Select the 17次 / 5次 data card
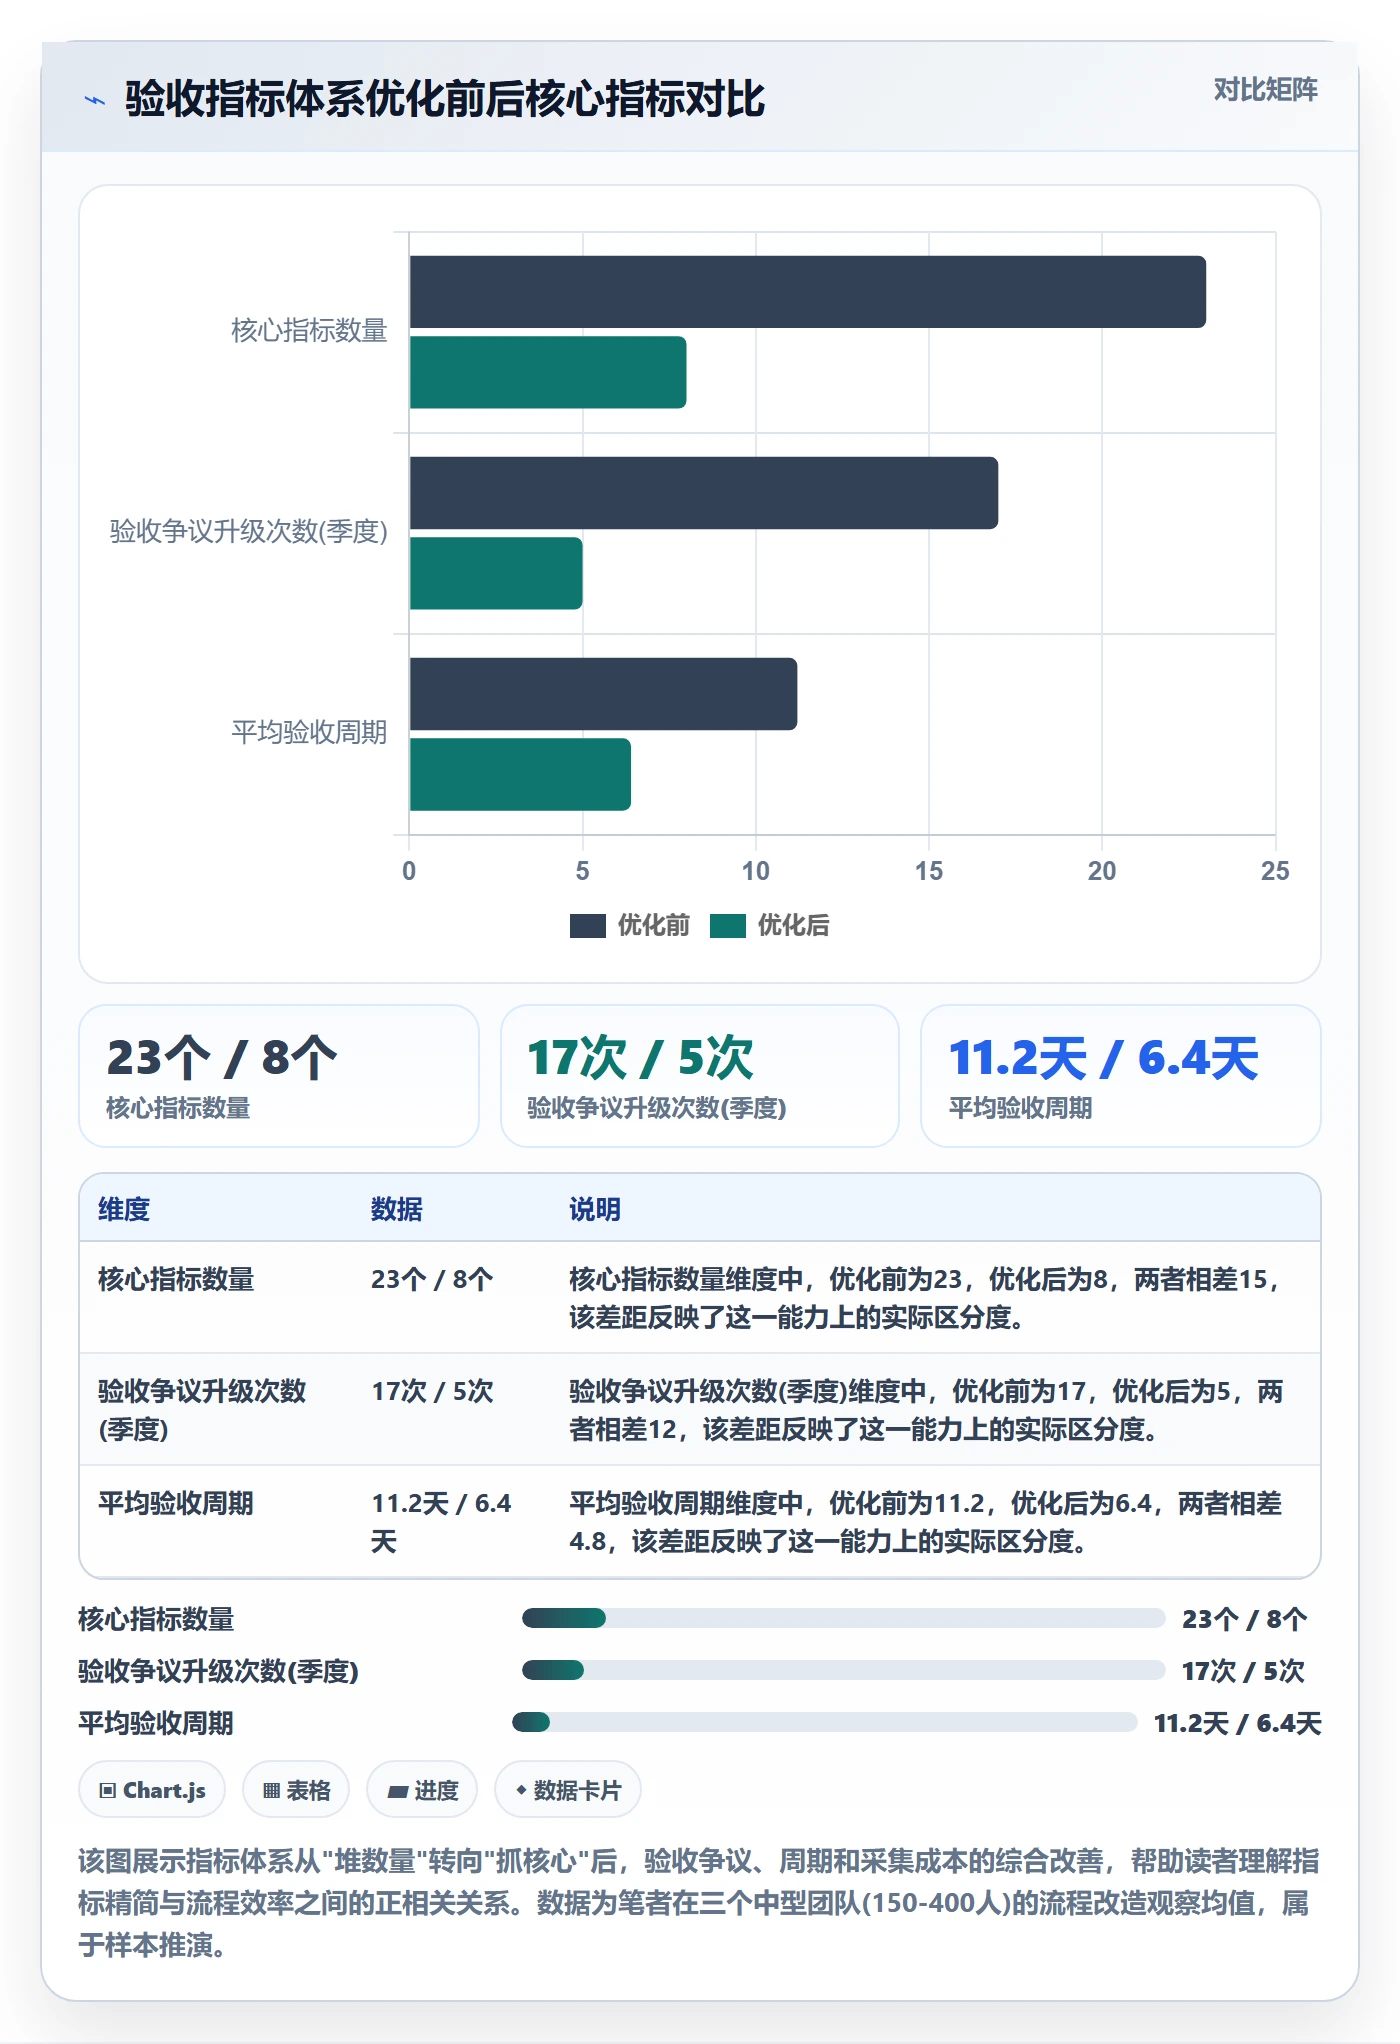1400x2044 pixels. click(x=700, y=1076)
